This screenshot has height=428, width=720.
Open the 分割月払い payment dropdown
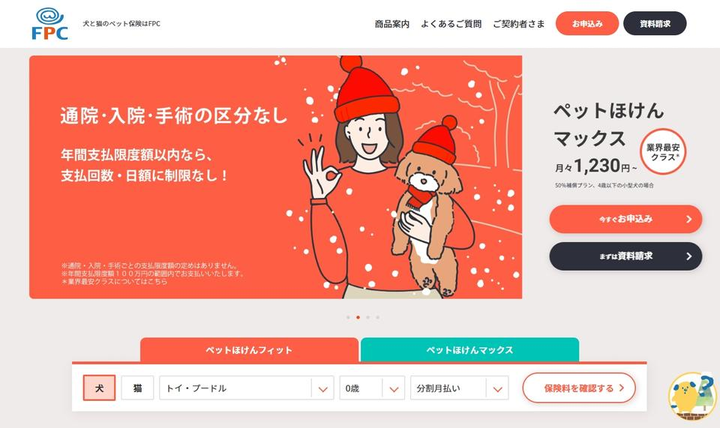click(x=459, y=388)
